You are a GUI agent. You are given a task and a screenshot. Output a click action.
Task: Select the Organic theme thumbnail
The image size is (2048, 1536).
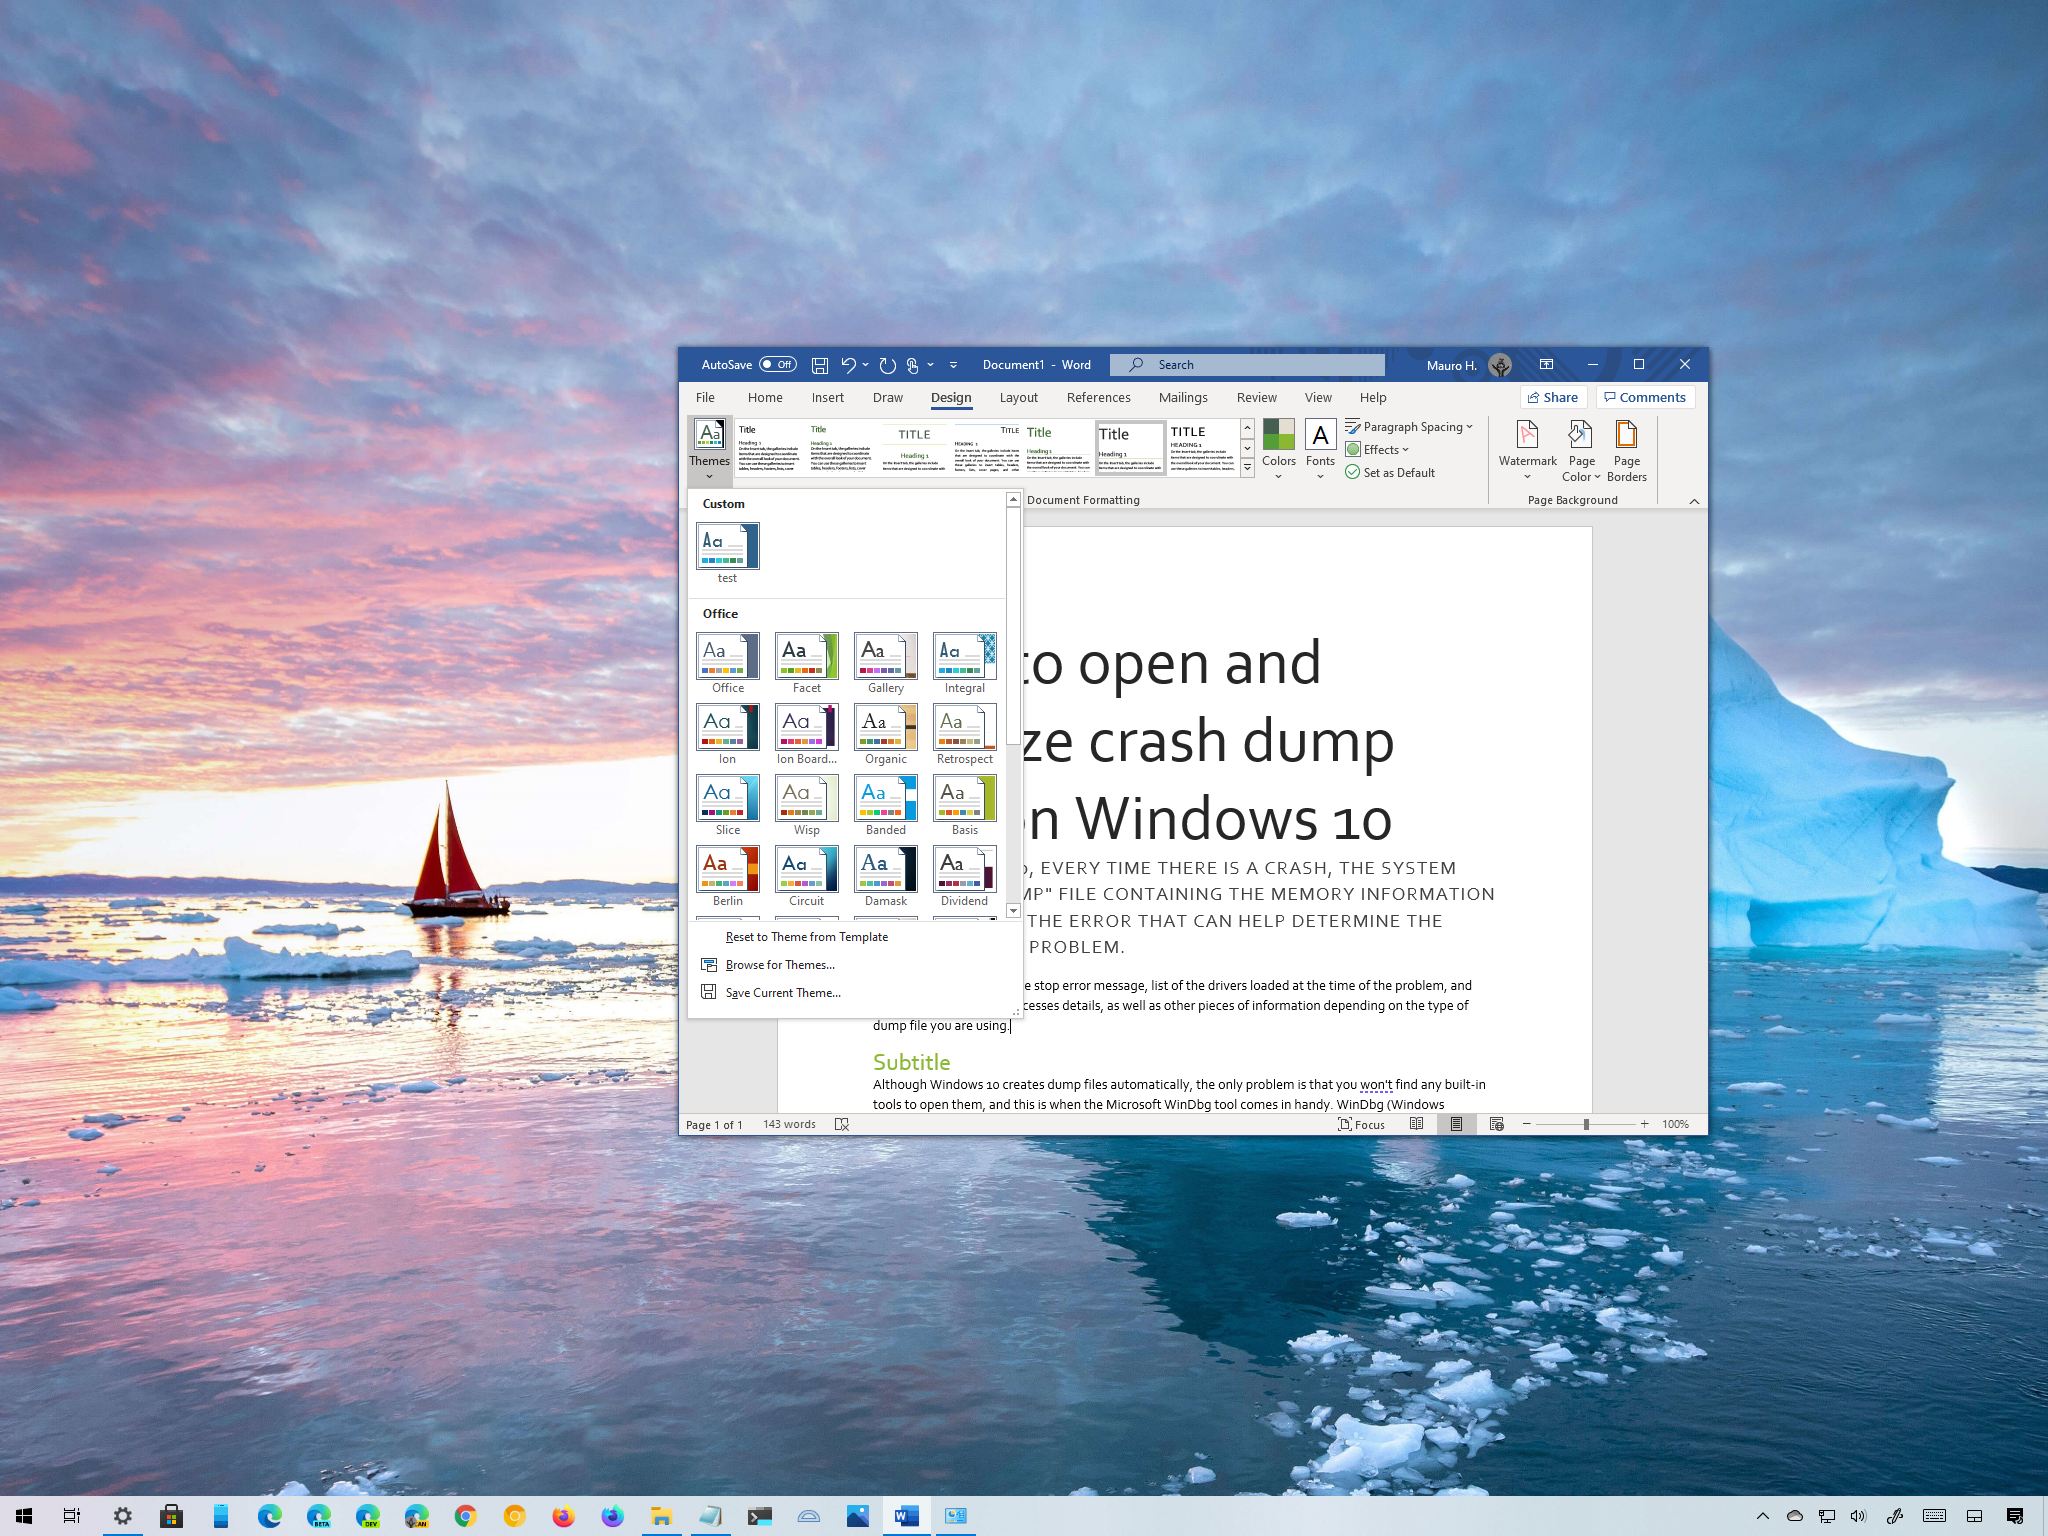point(885,728)
